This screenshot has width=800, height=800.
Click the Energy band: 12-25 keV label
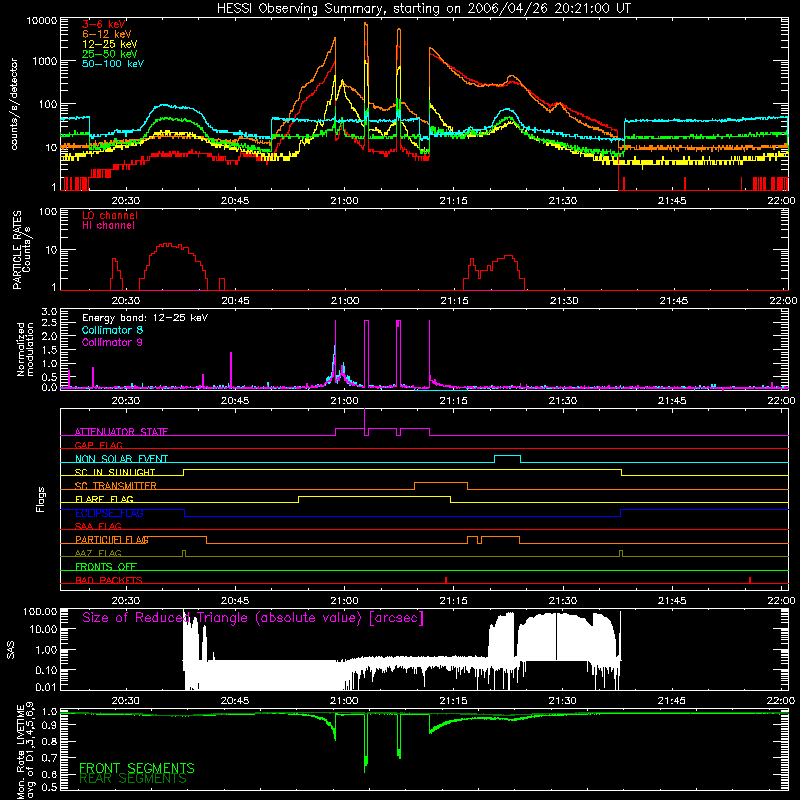pos(145,318)
